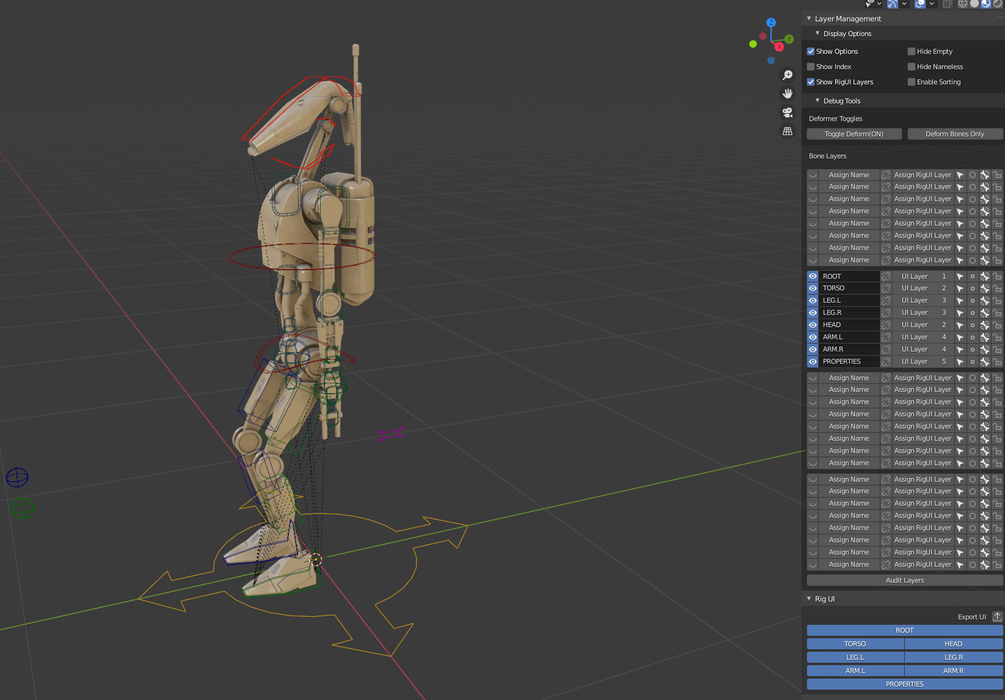Click the circle dot icon in LEG.R row
Screen dimensions: 1005x700
coord(972,313)
